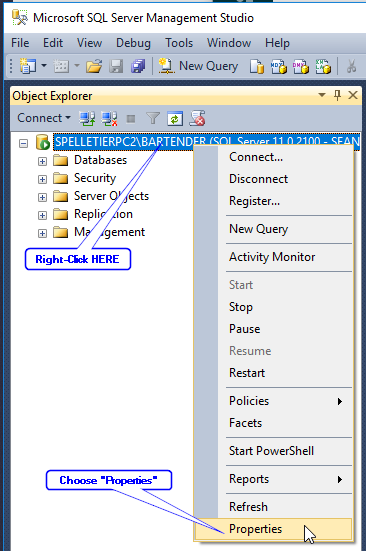Choose Start PowerShell in the context menu
This screenshot has height=551, width=366.
(x=273, y=451)
